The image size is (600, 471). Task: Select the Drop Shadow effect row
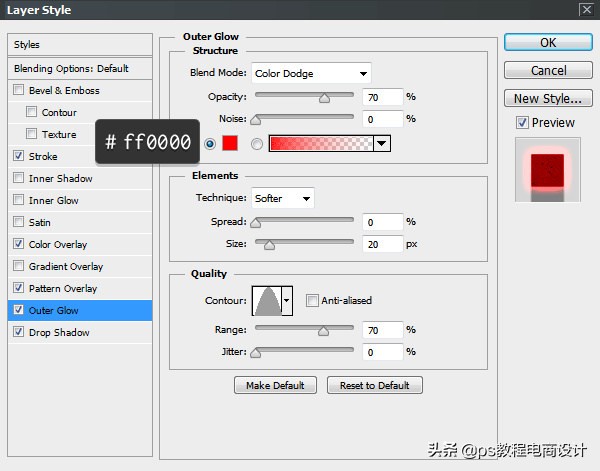80,332
